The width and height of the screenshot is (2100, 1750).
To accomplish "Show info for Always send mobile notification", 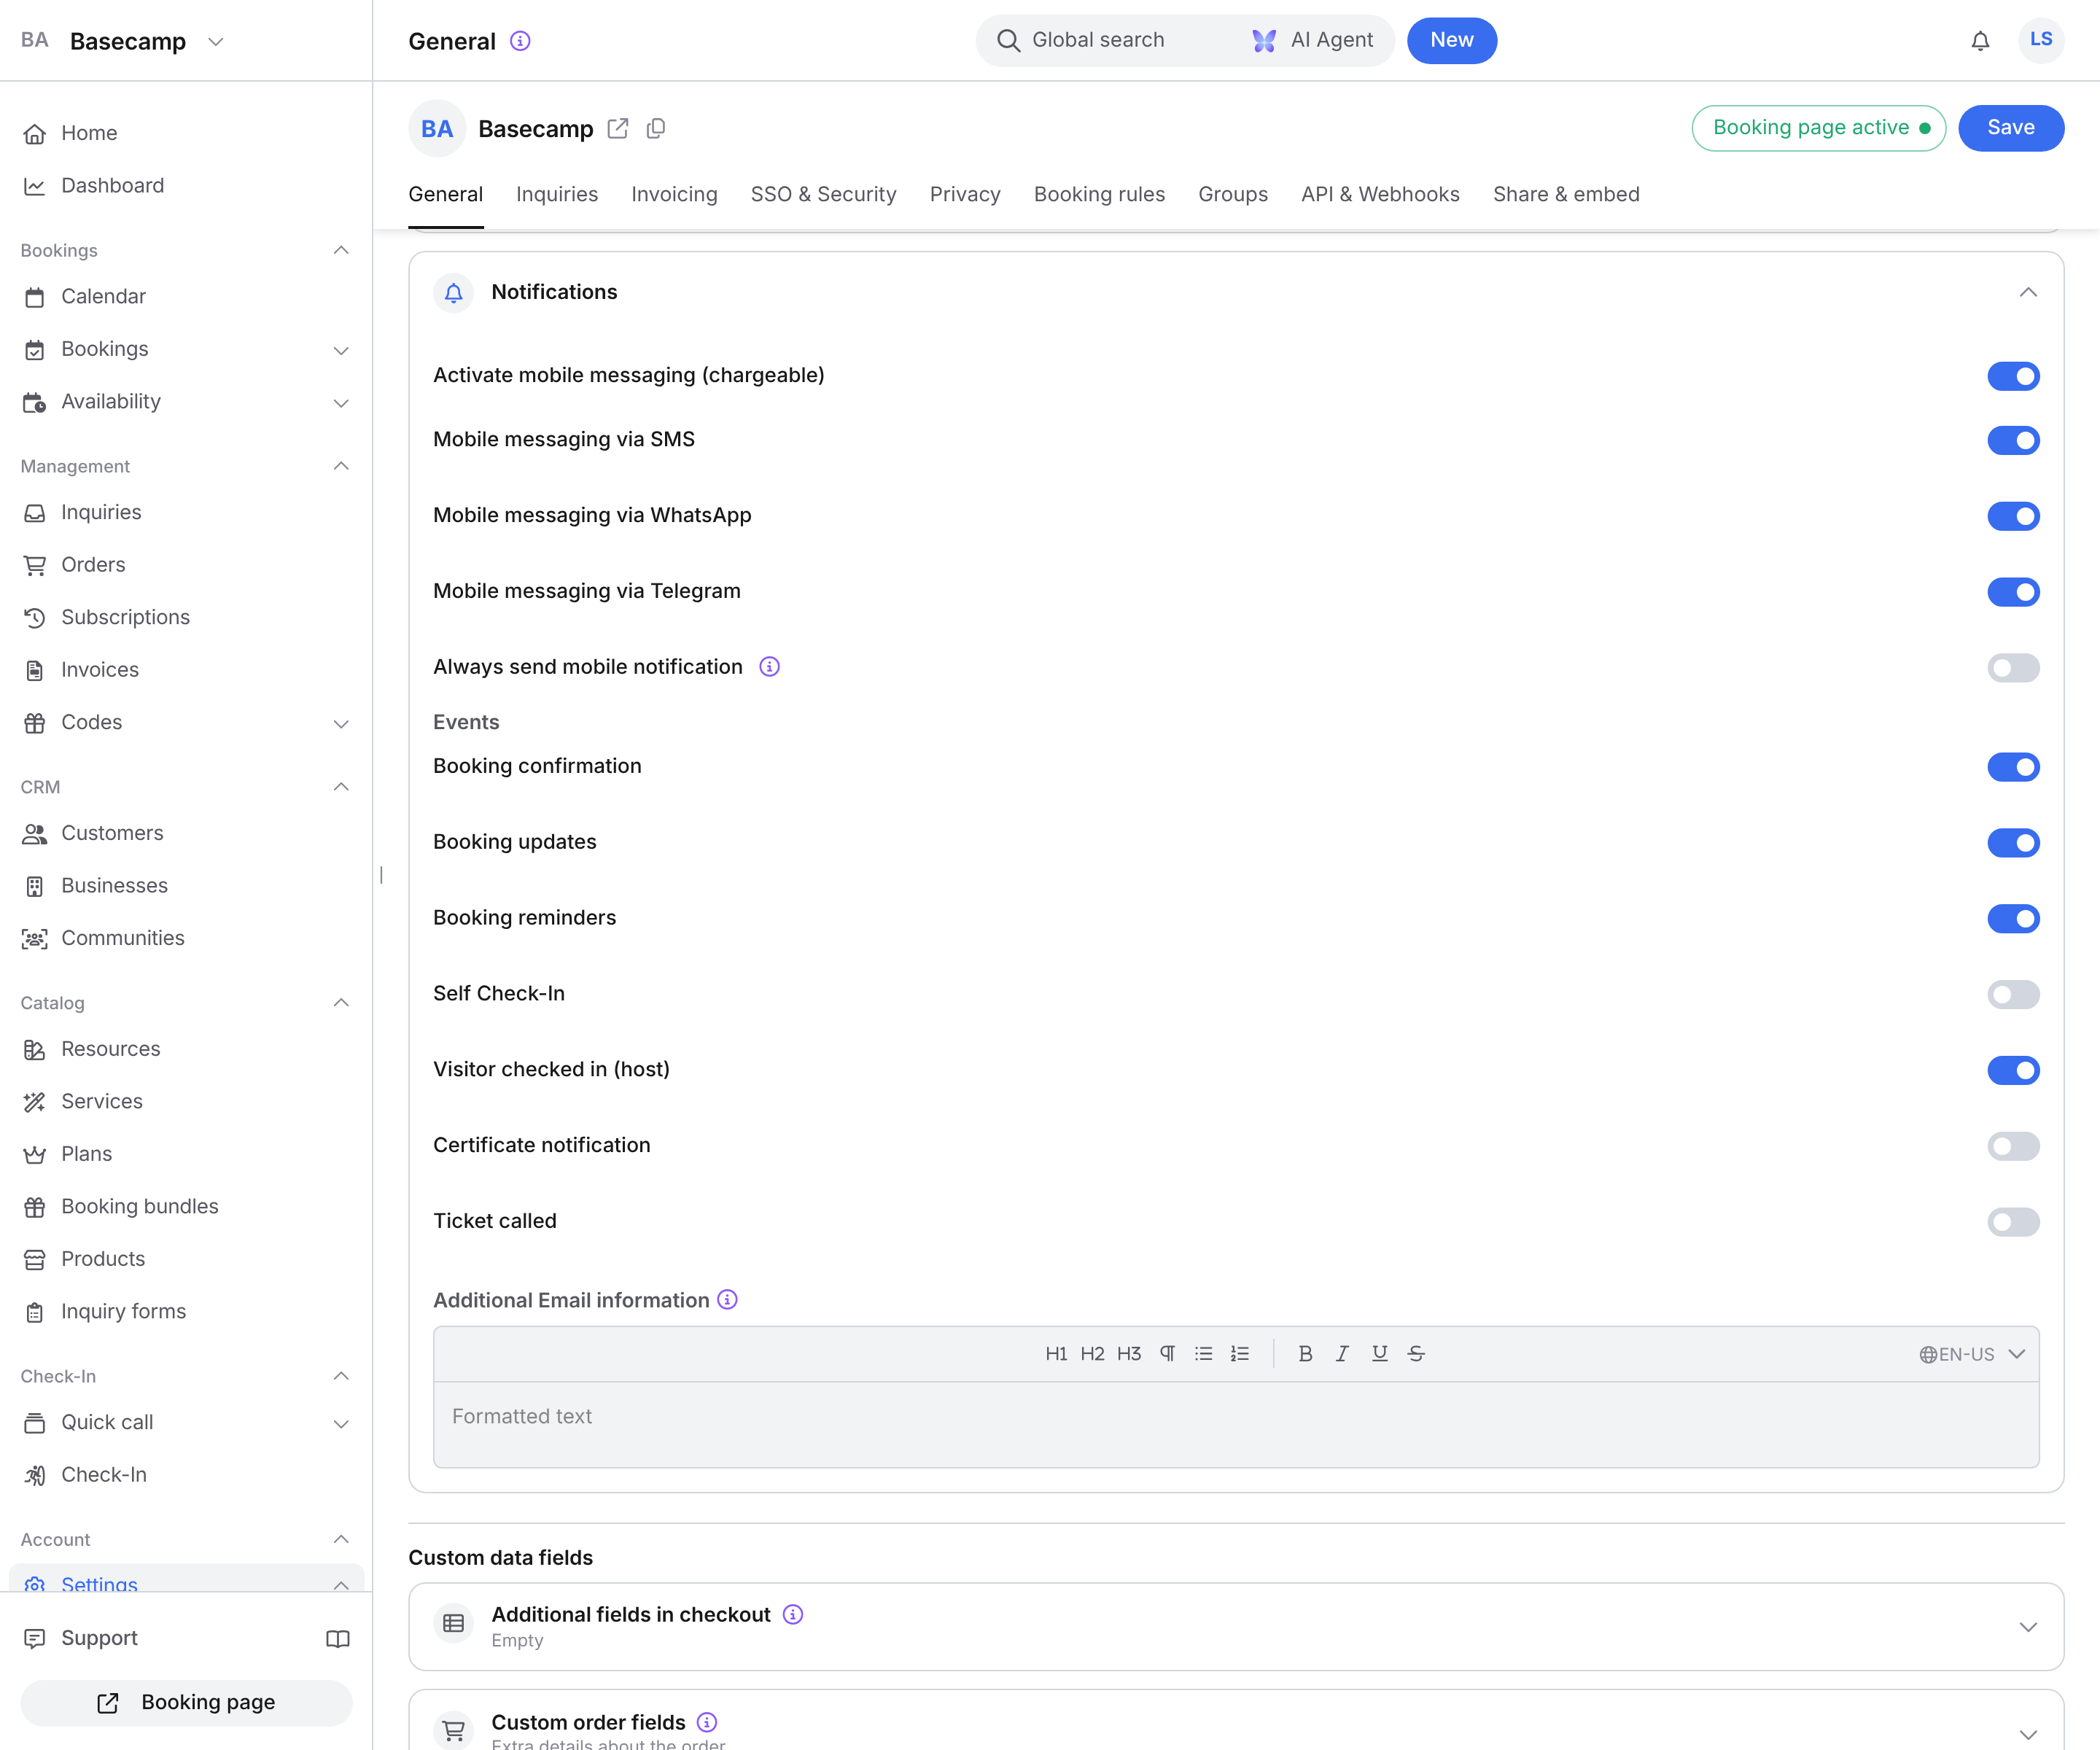I will tap(769, 667).
